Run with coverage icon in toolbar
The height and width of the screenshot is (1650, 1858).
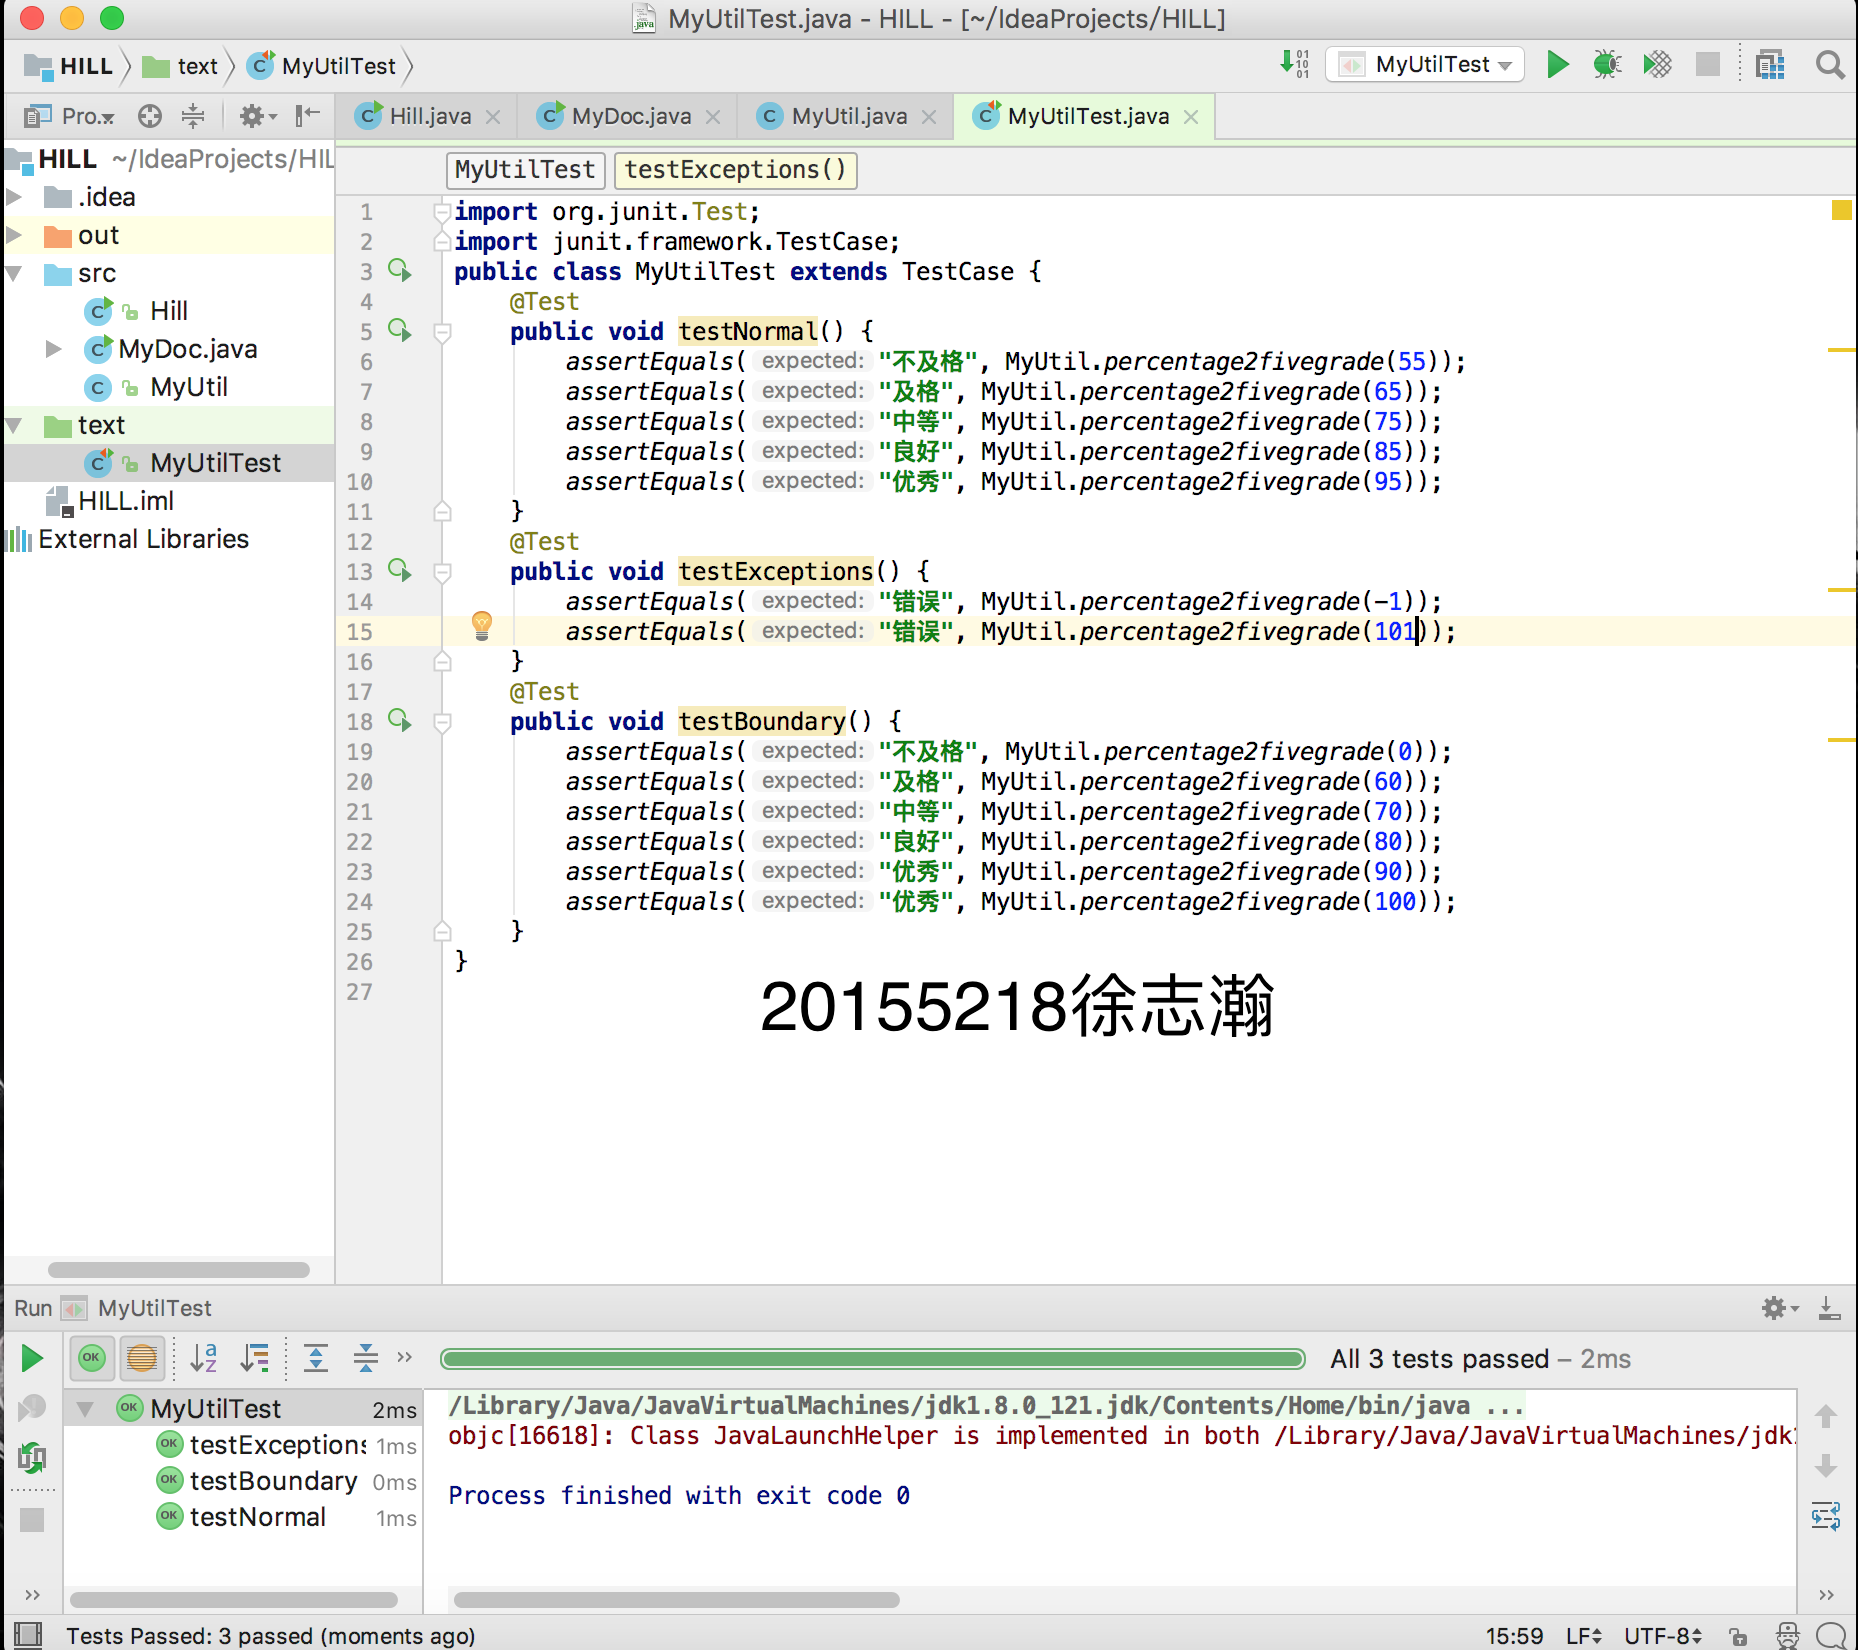[x=1657, y=65]
